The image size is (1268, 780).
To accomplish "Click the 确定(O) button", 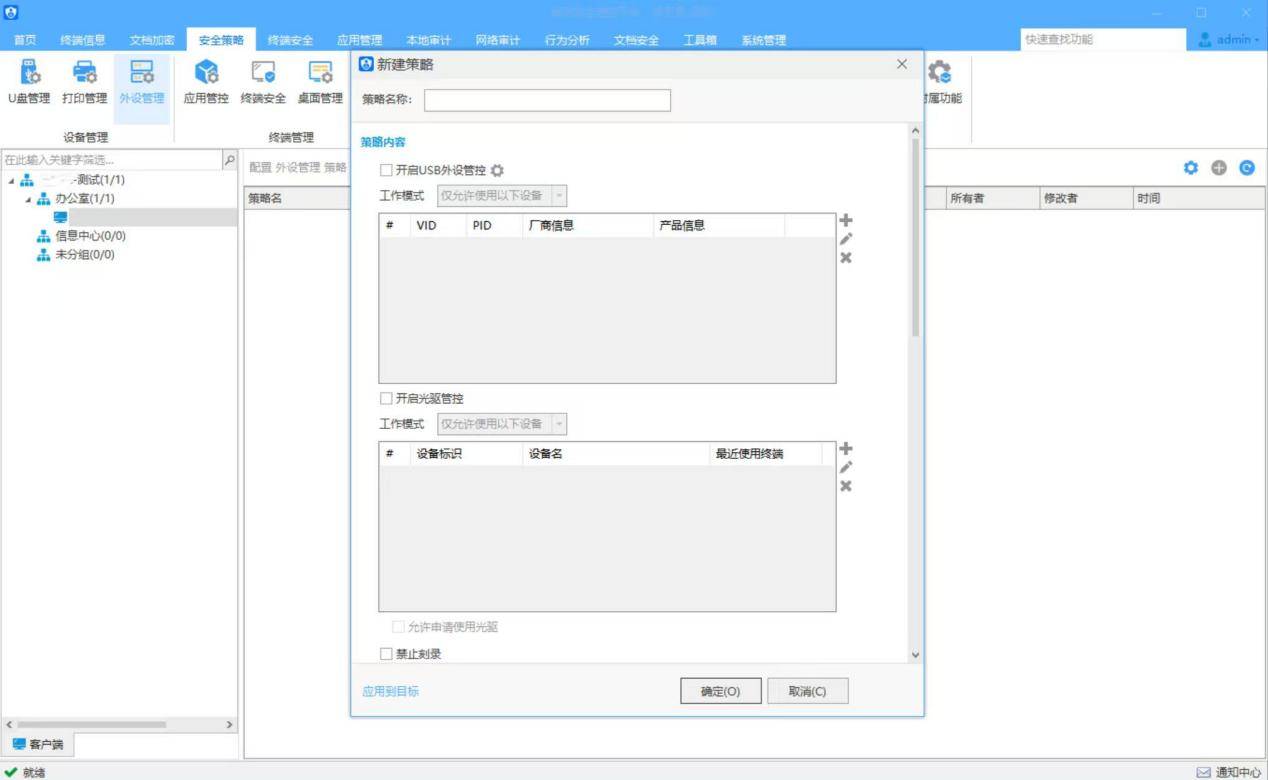I will tap(720, 691).
